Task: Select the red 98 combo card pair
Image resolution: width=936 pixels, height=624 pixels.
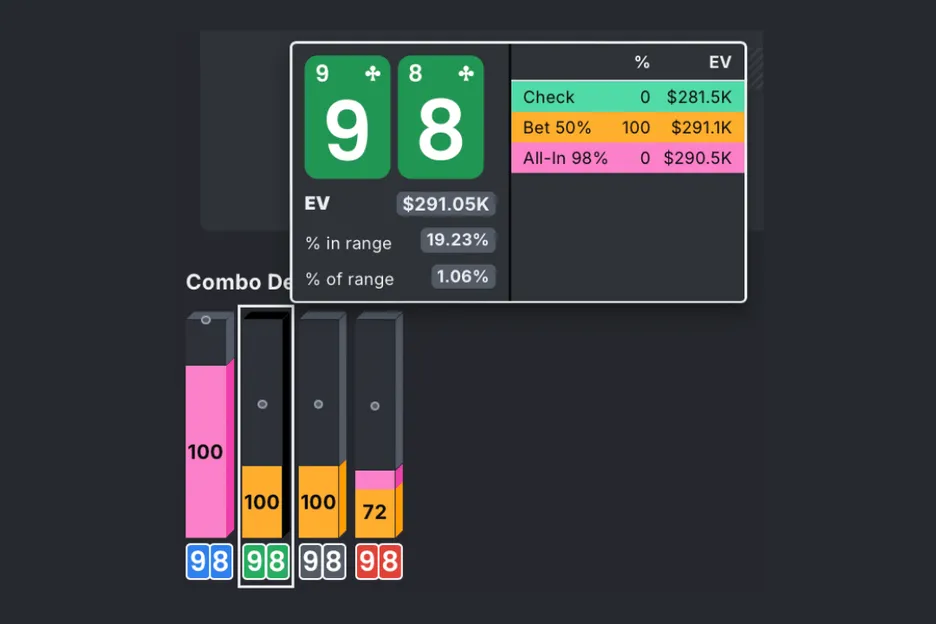Action: pyautogui.click(x=378, y=562)
